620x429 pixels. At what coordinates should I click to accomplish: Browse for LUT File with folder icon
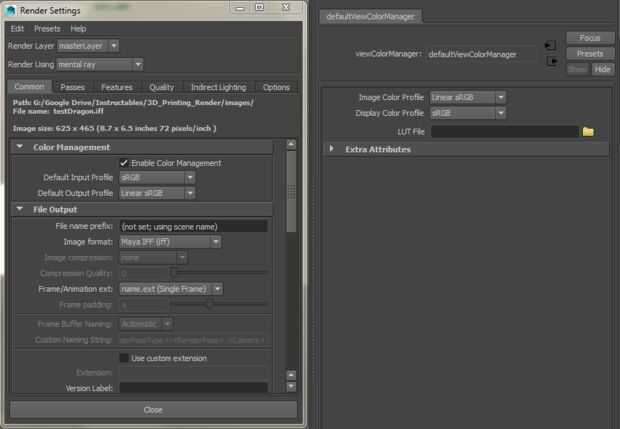pos(588,131)
